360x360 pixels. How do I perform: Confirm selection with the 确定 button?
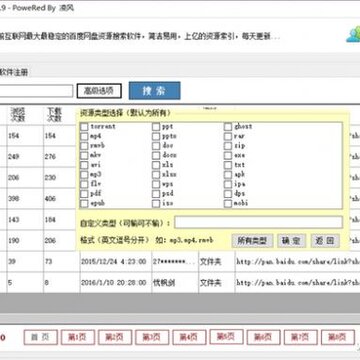point(291,241)
